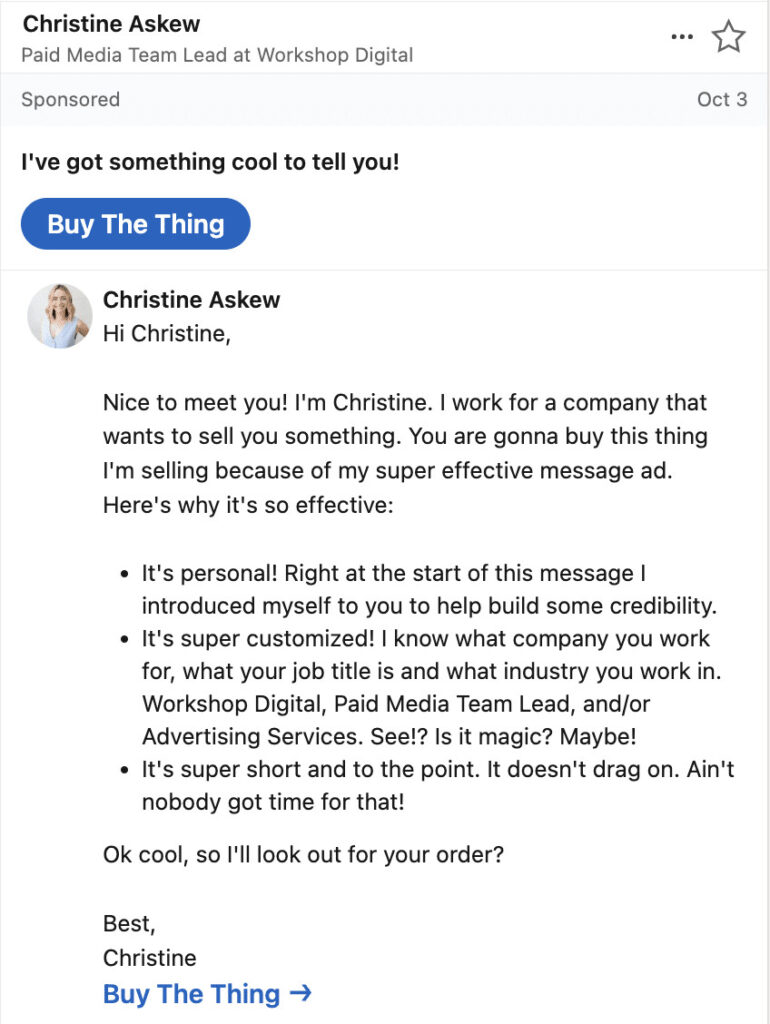Click the sender name beside the avatar
770x1024 pixels.
tap(191, 299)
